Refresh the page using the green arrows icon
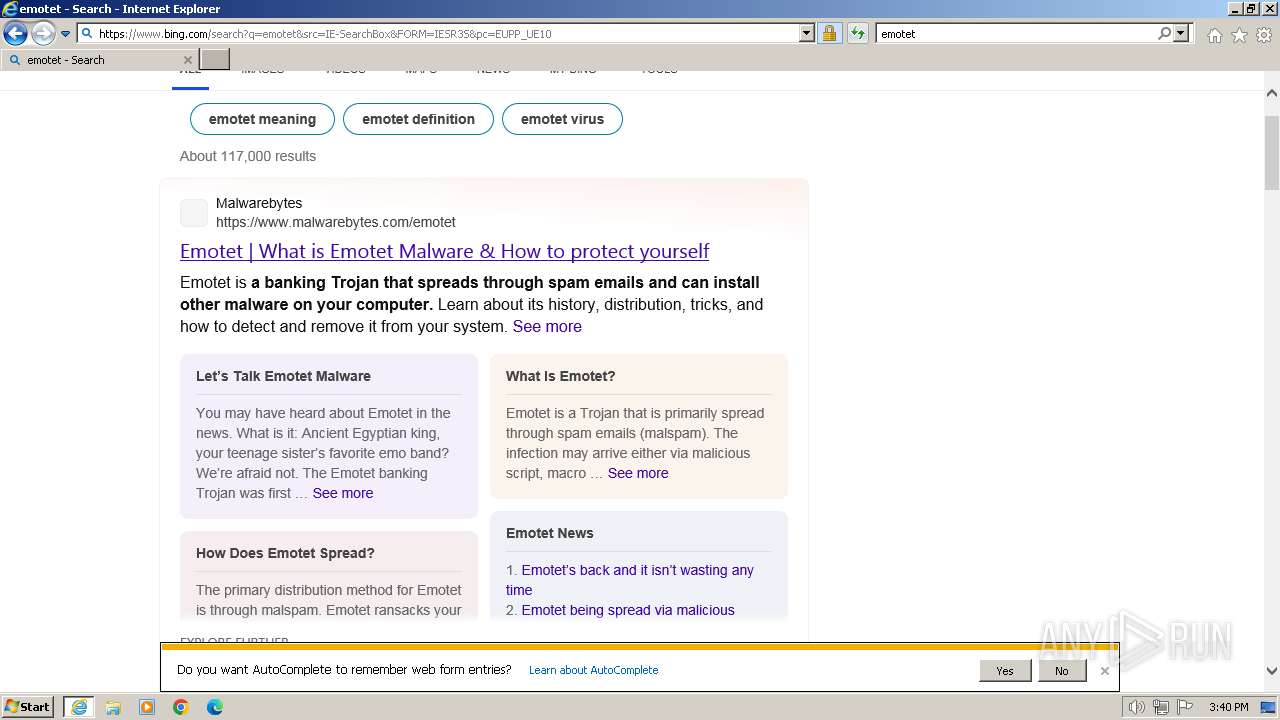The height and width of the screenshot is (720, 1280). tap(857, 34)
